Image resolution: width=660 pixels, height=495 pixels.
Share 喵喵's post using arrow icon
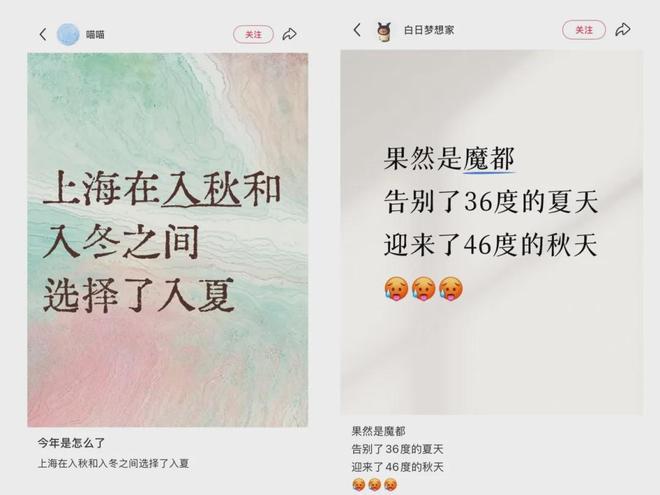coord(290,34)
